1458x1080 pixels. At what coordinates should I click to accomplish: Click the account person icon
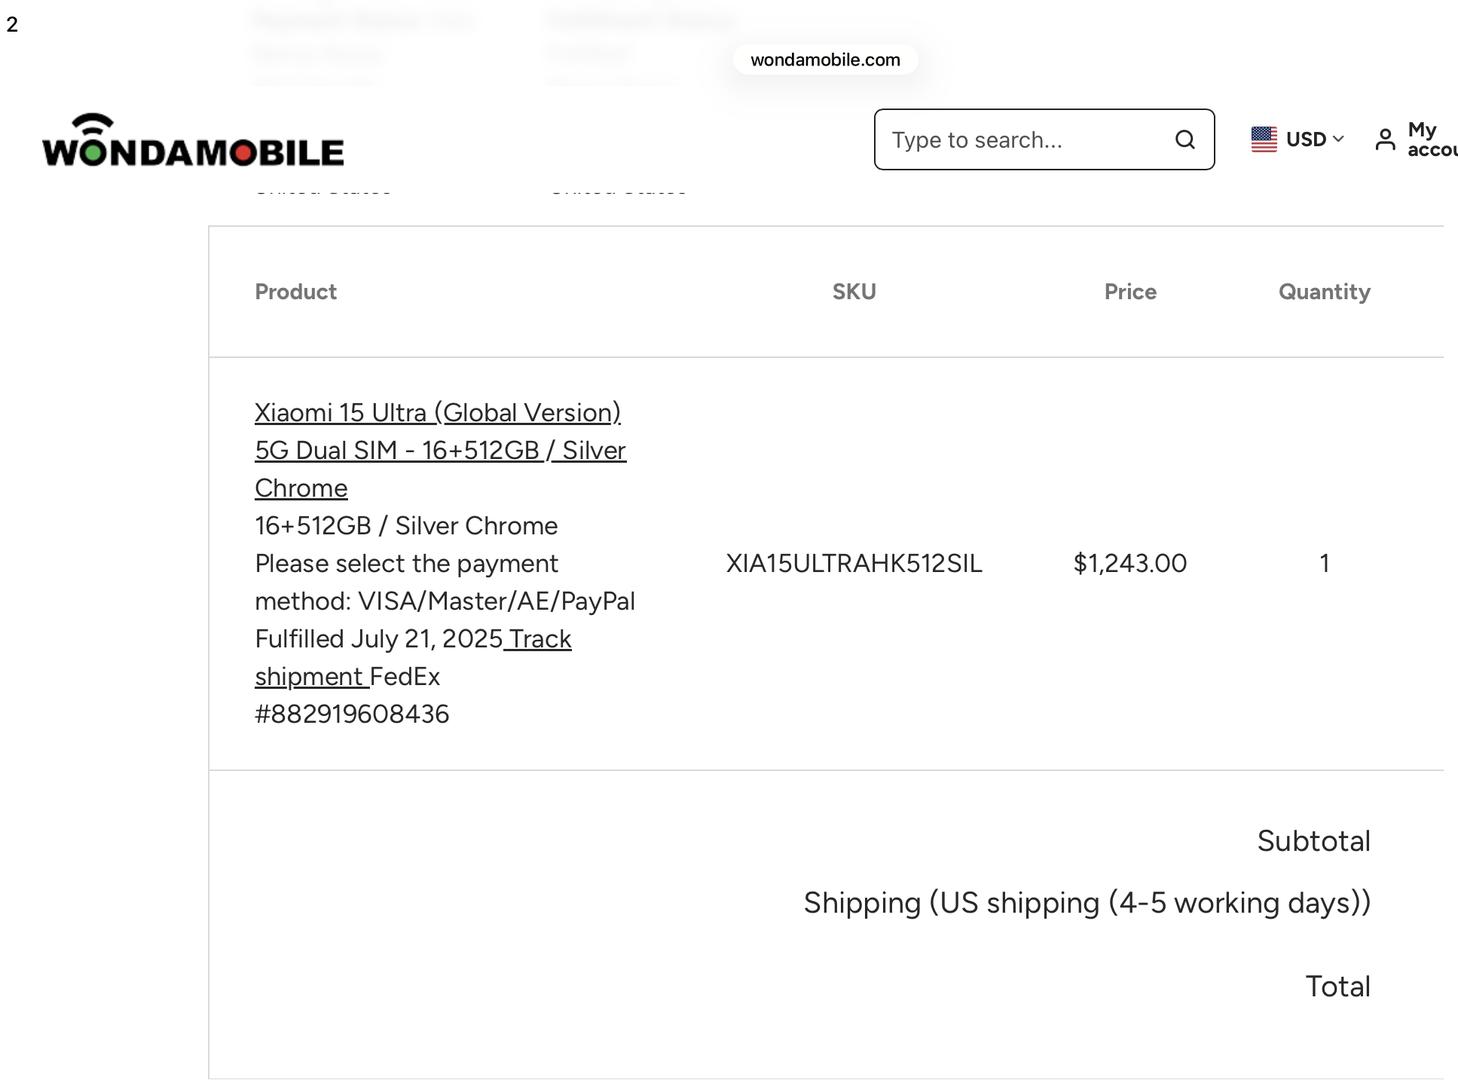(1385, 140)
